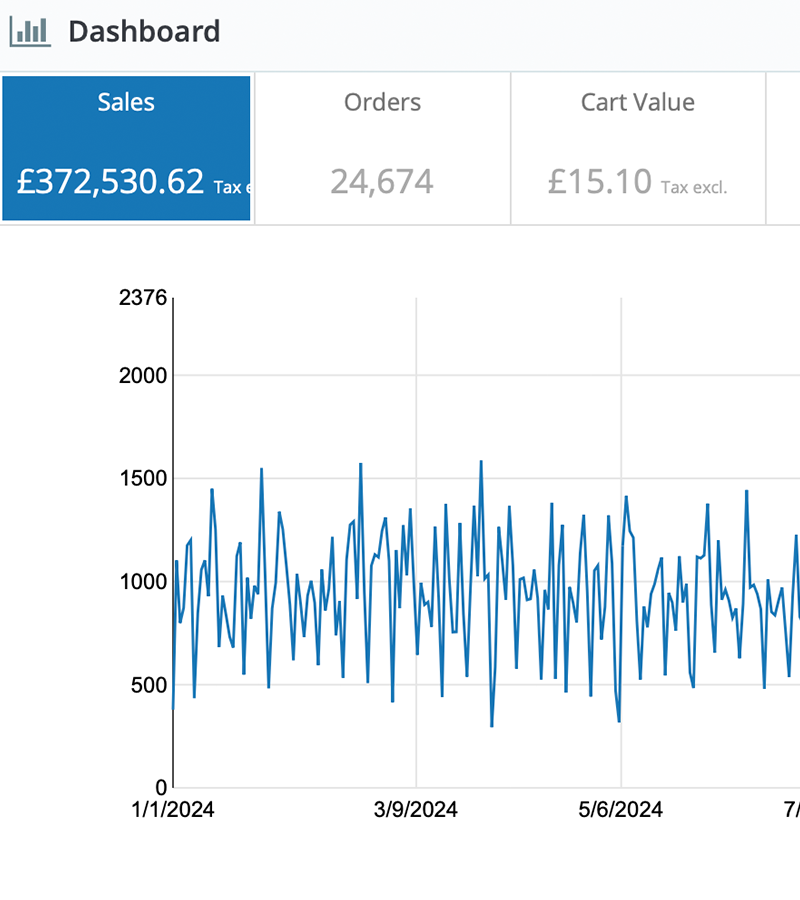Screen dimensions: 800x900
Task: Click the Dashboard bar chart icon
Action: click(29, 31)
